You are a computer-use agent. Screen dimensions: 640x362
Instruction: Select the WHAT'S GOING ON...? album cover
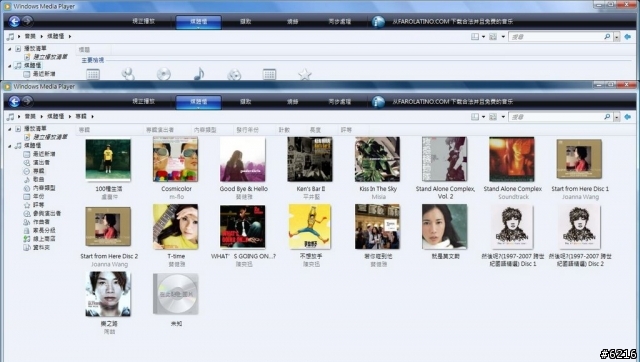(243, 227)
